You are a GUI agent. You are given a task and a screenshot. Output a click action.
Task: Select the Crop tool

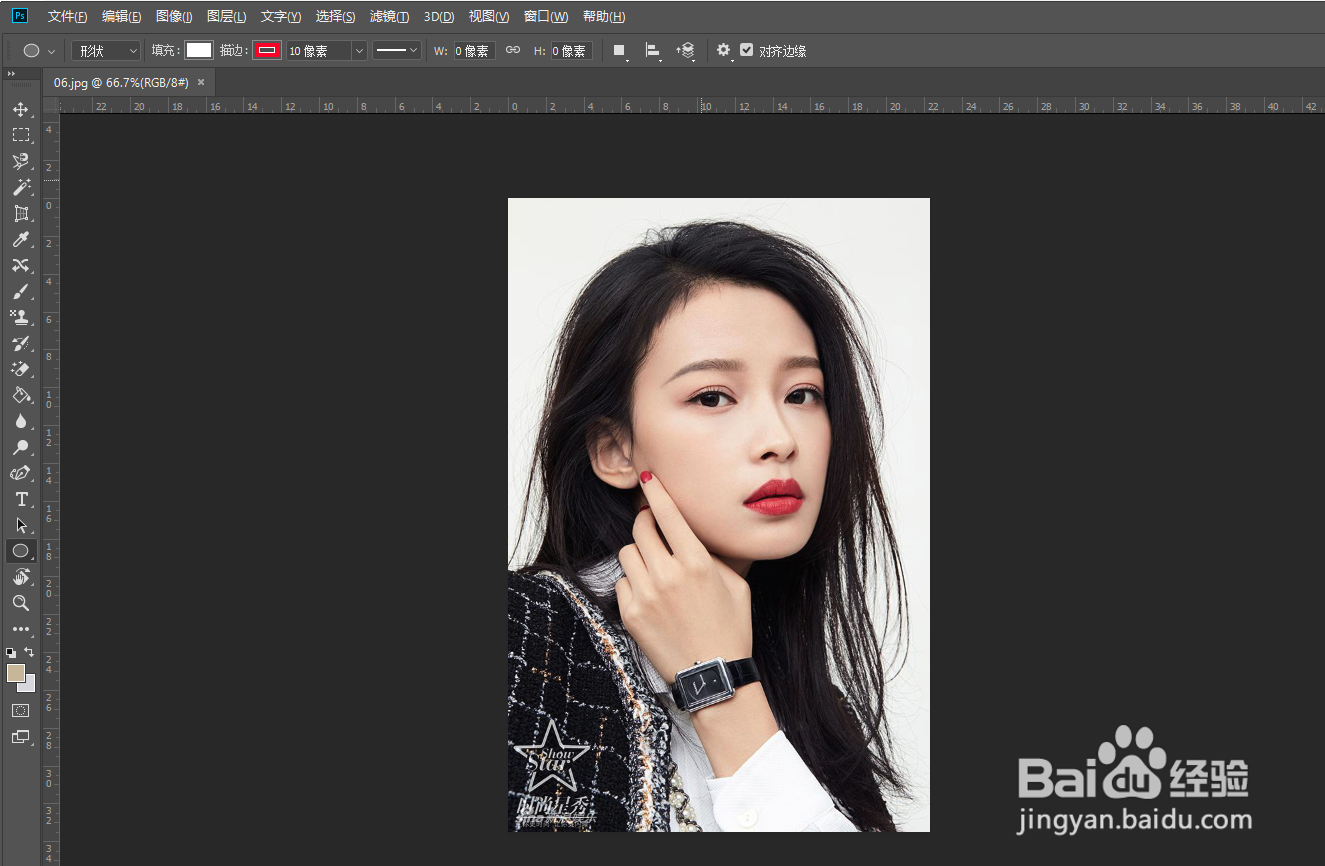20,213
